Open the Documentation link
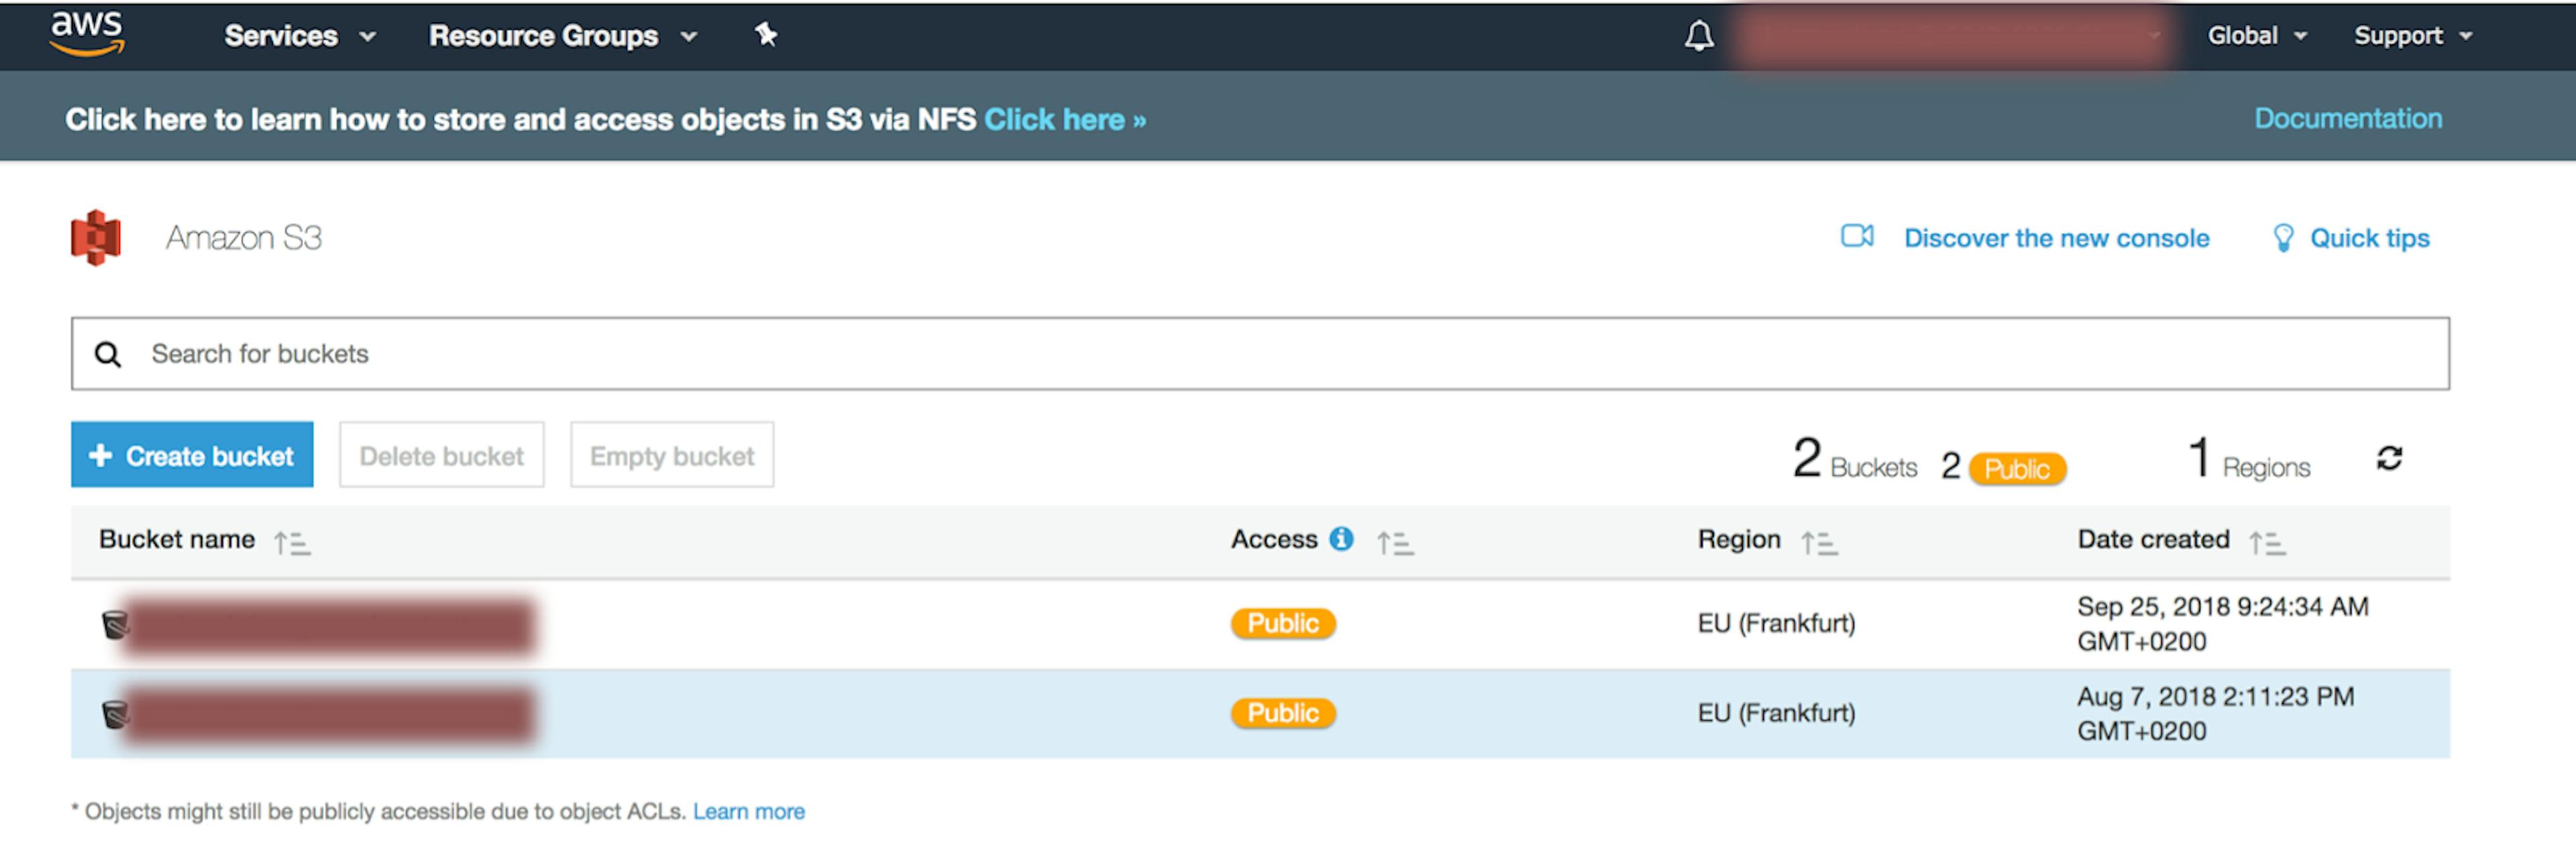This screenshot has width=2576, height=861. click(2348, 119)
